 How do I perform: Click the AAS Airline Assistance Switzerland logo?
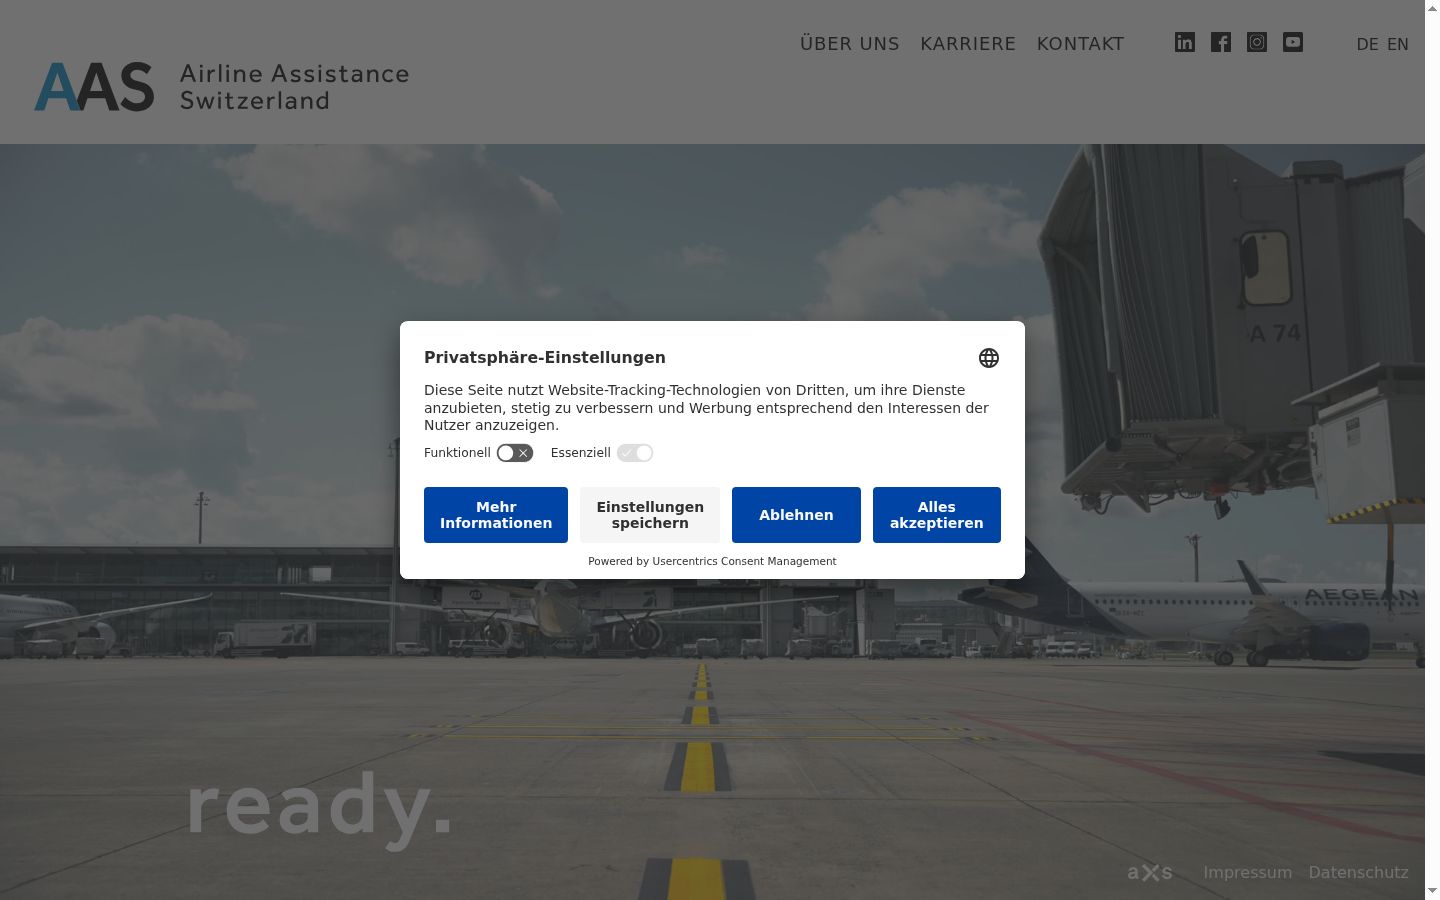222,87
